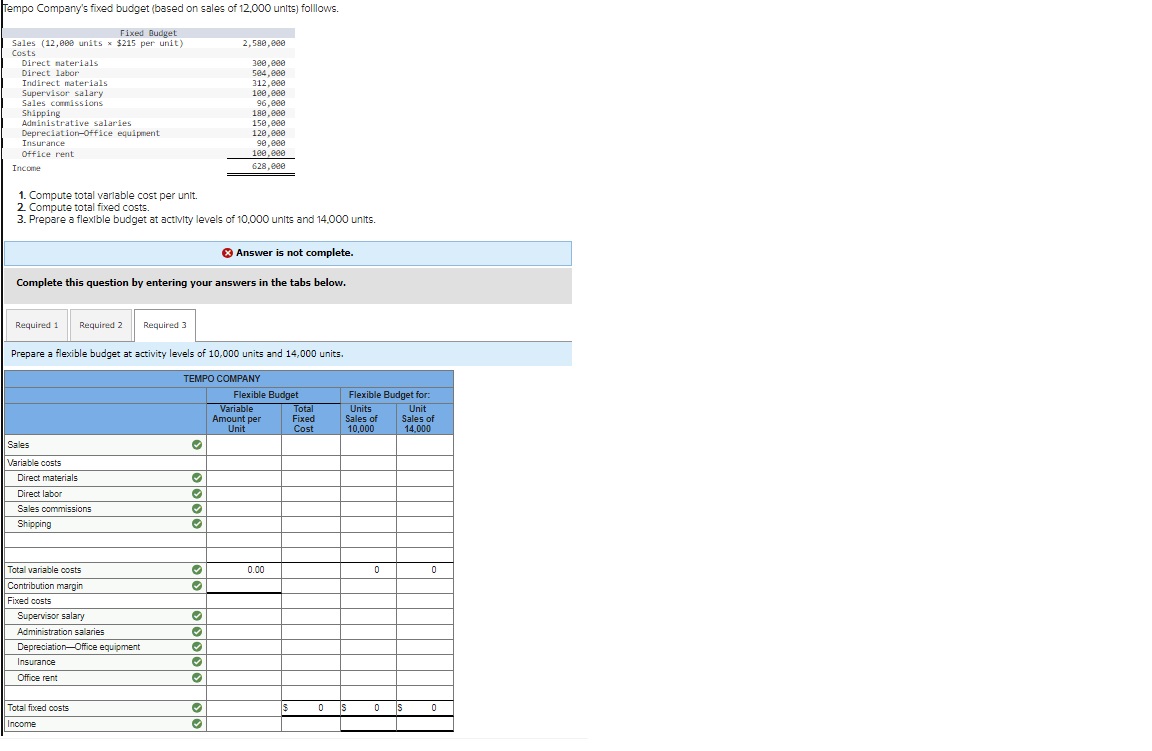The height and width of the screenshot is (751, 1152).
Task: Click the green checkmark beside Sales row
Action: (198, 446)
